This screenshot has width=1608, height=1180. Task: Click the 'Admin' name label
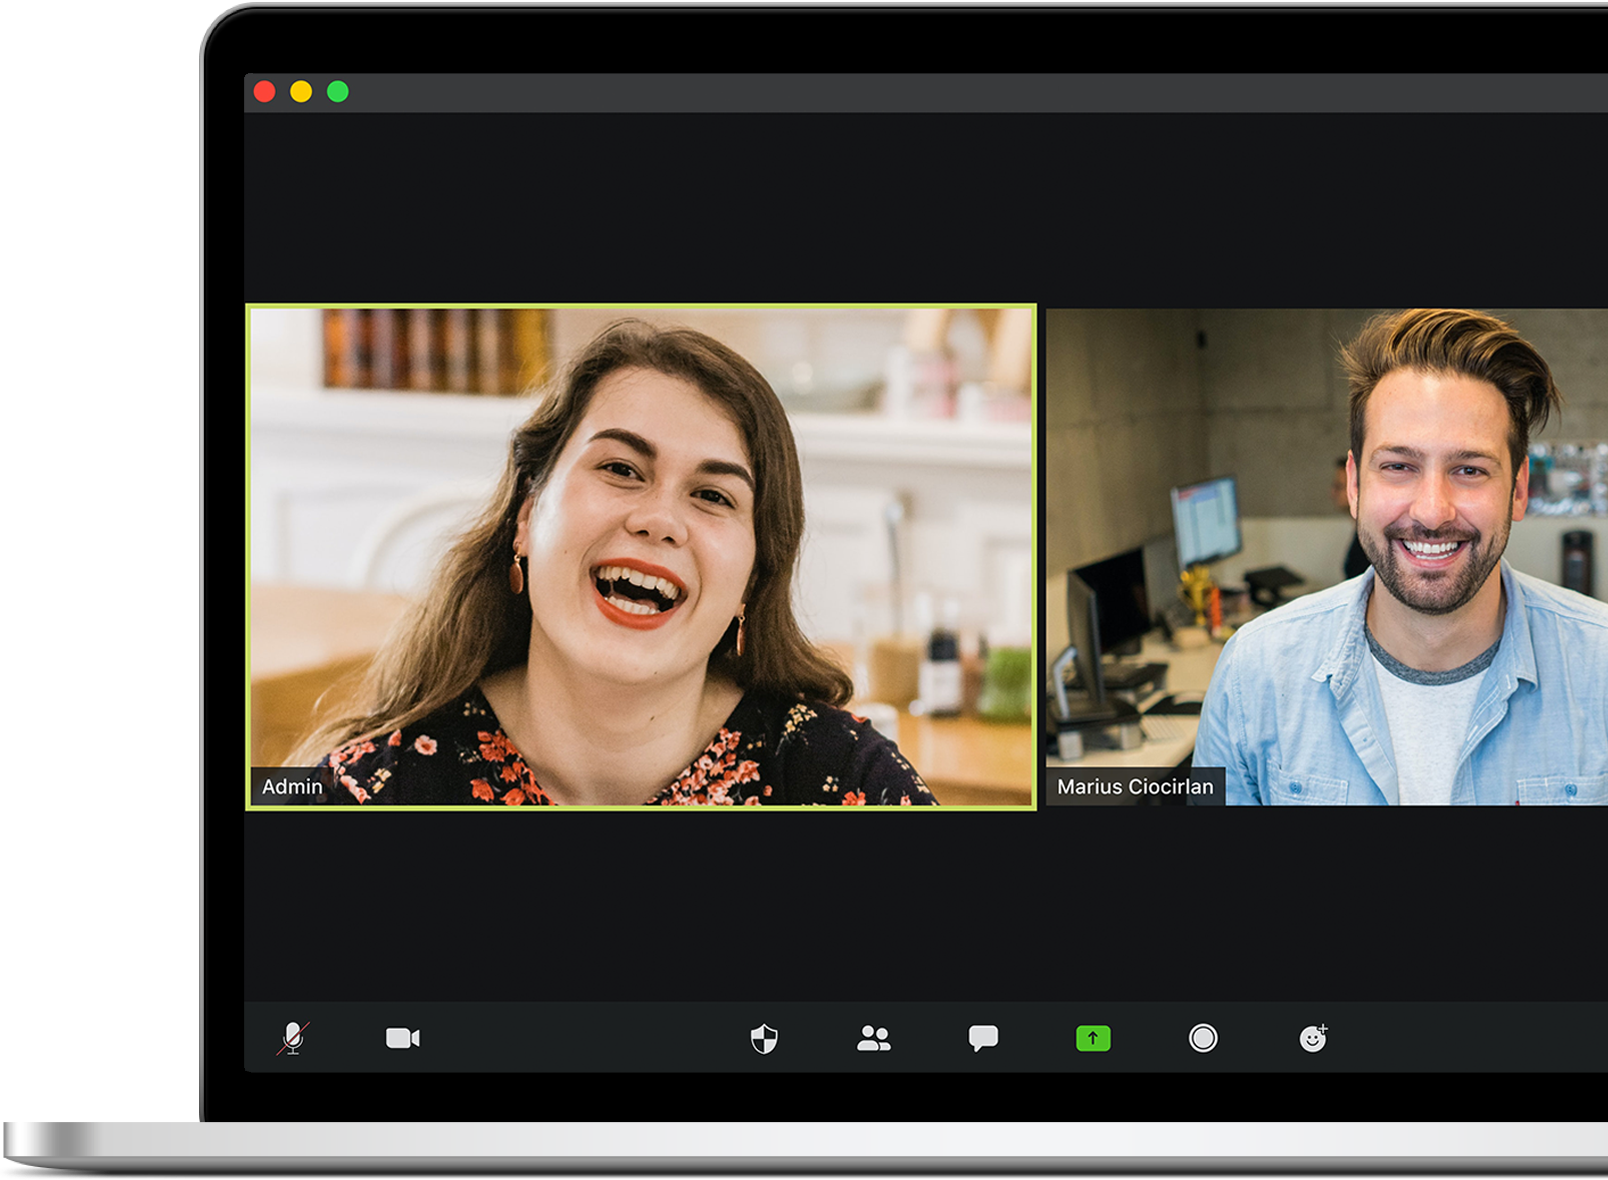pyautogui.click(x=292, y=787)
